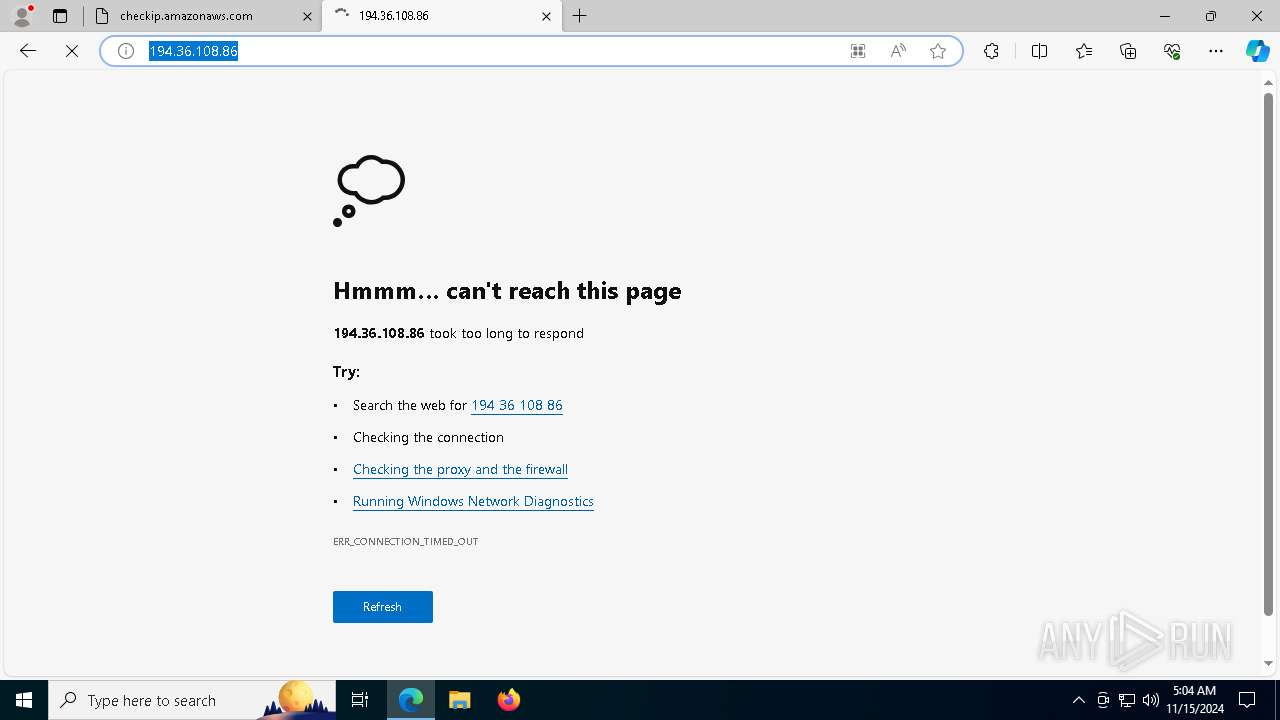The width and height of the screenshot is (1280, 720).
Task: Add this page to favorites
Action: (x=938, y=51)
